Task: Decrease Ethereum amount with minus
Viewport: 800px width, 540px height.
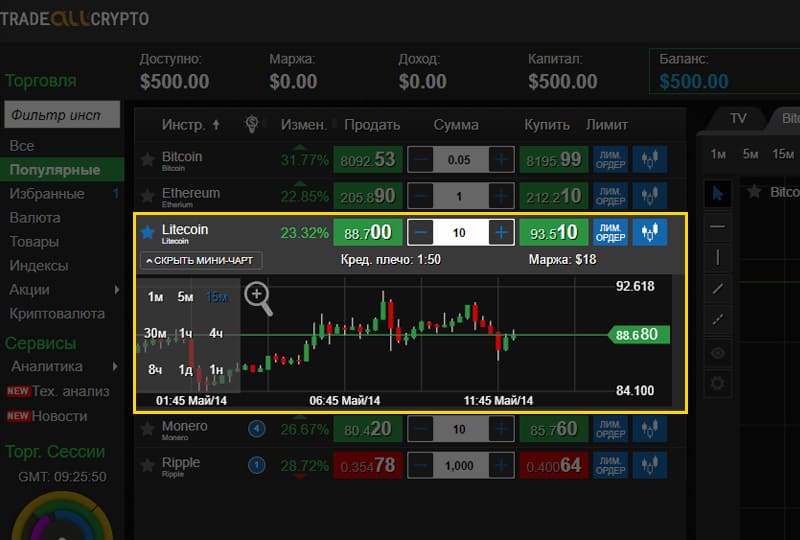Action: [x=420, y=196]
